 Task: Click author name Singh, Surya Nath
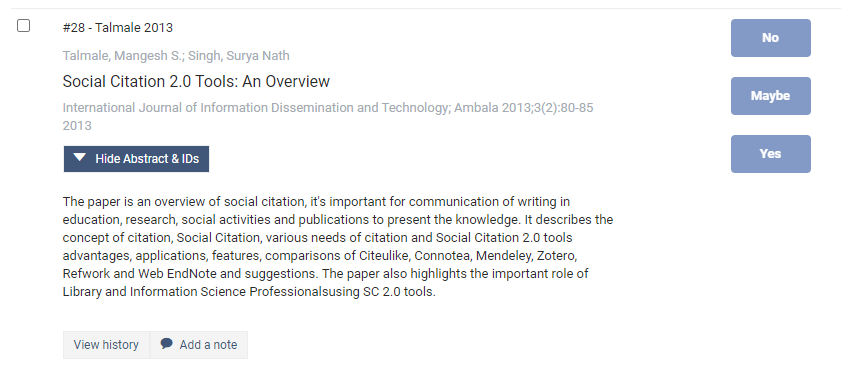point(239,56)
